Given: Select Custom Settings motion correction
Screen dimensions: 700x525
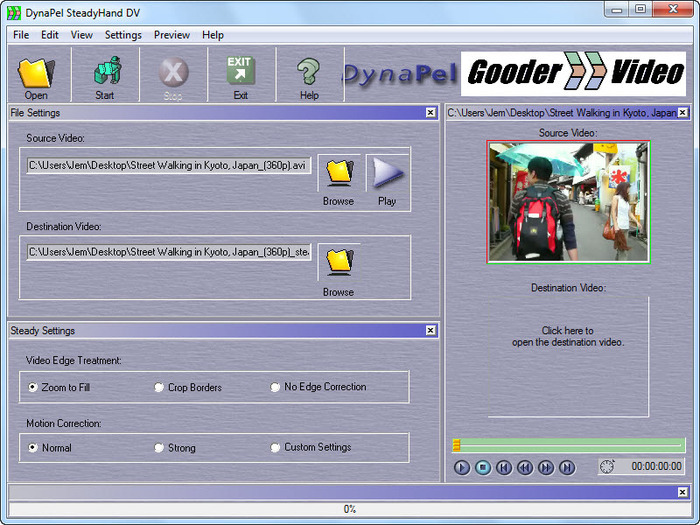Looking at the screenshot, I should pos(275,447).
